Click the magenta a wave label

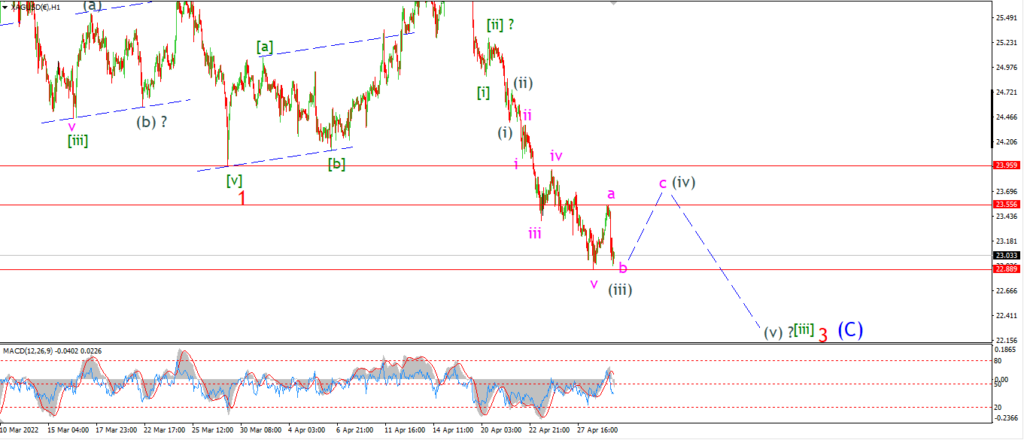coord(611,193)
